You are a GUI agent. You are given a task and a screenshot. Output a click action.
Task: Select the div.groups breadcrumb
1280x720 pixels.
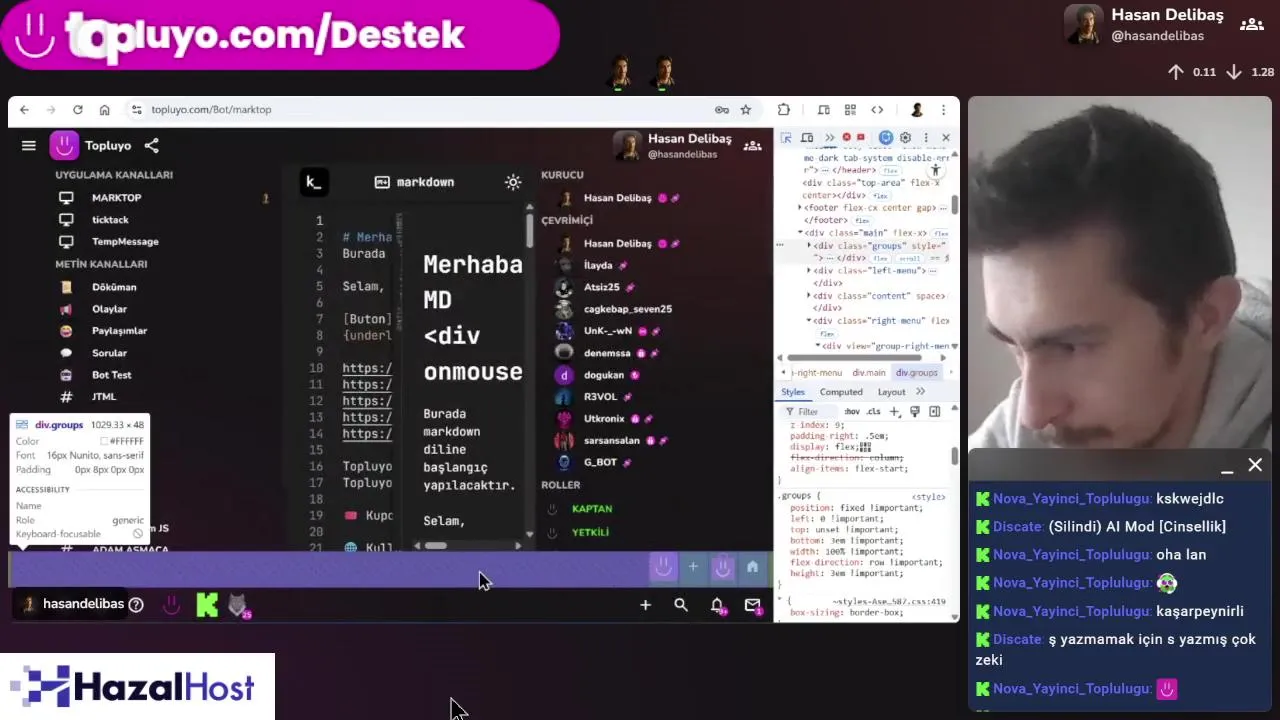click(916, 373)
